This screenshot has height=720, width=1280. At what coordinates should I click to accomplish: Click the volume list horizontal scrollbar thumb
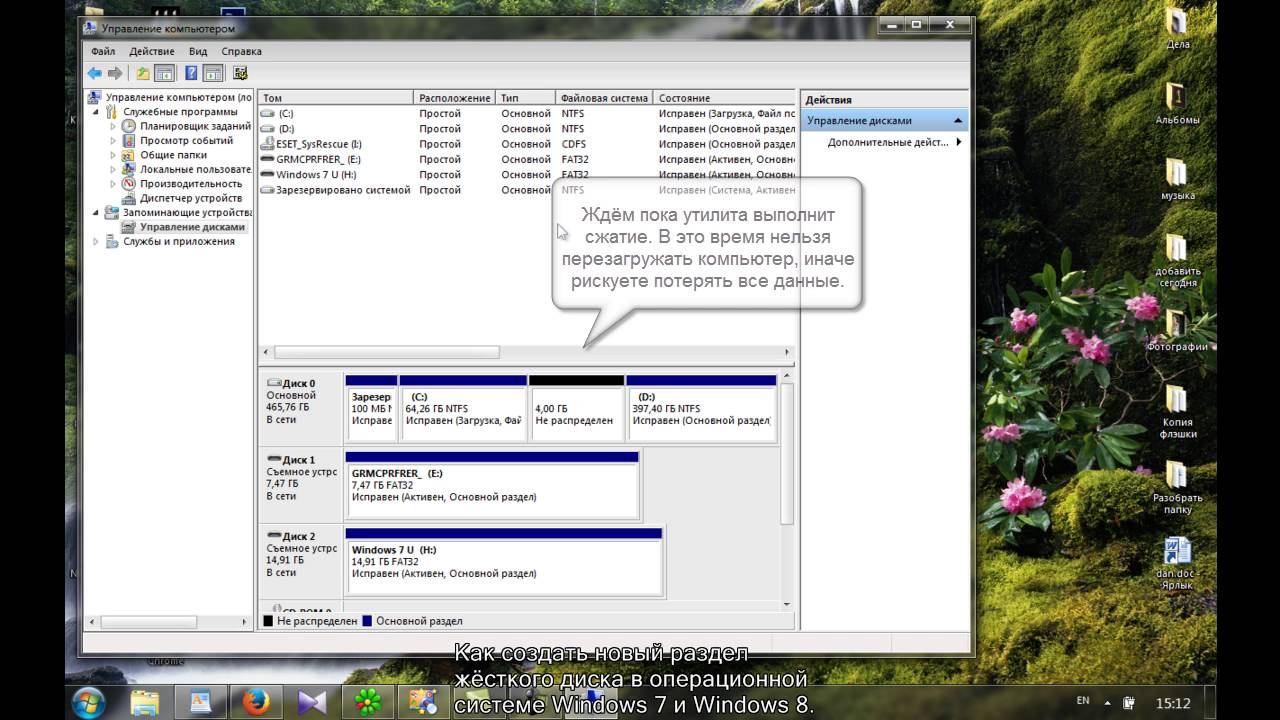point(387,352)
